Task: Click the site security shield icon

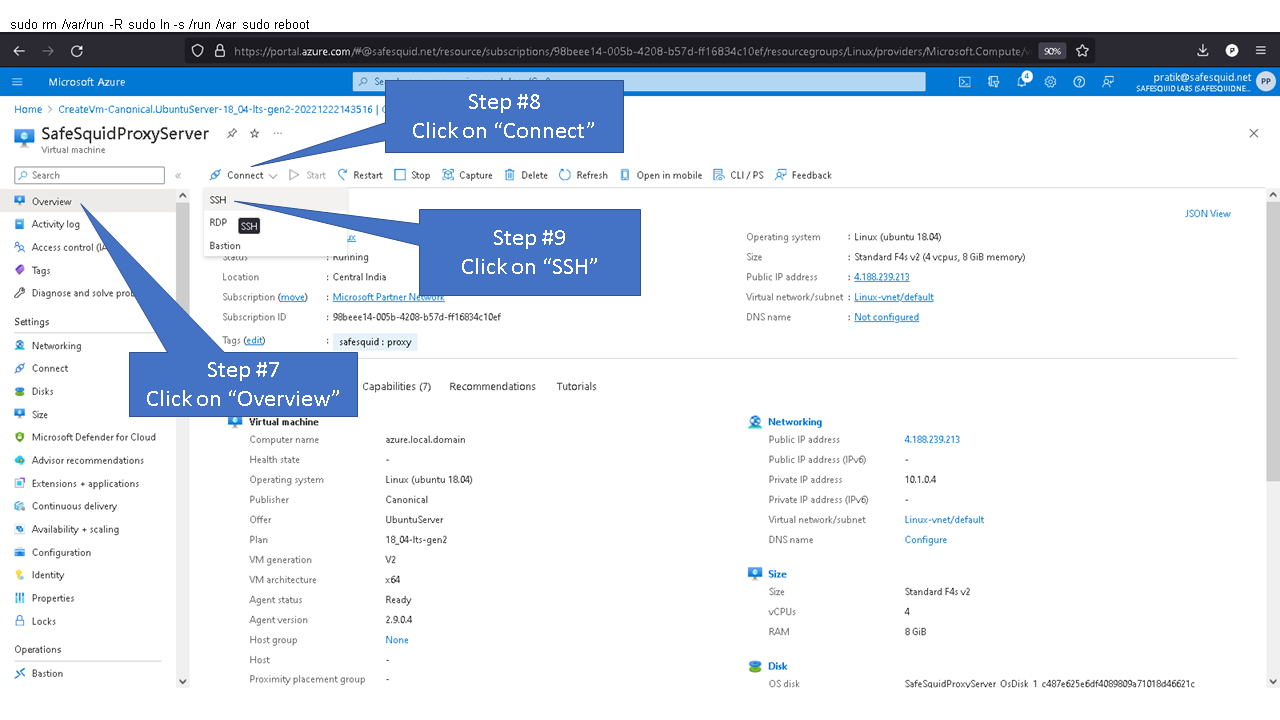Action: 198,51
